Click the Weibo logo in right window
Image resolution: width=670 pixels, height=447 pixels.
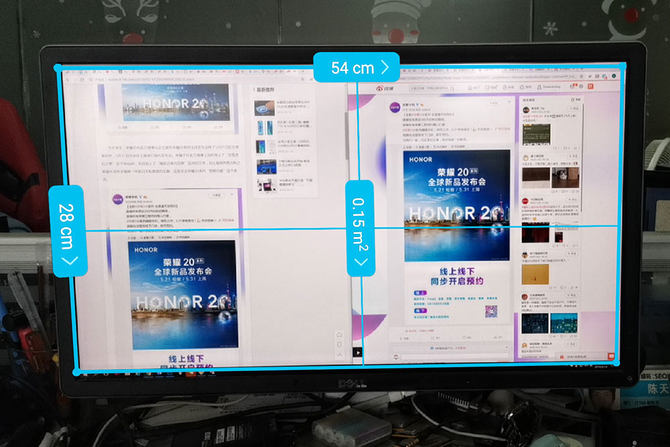click(385, 88)
